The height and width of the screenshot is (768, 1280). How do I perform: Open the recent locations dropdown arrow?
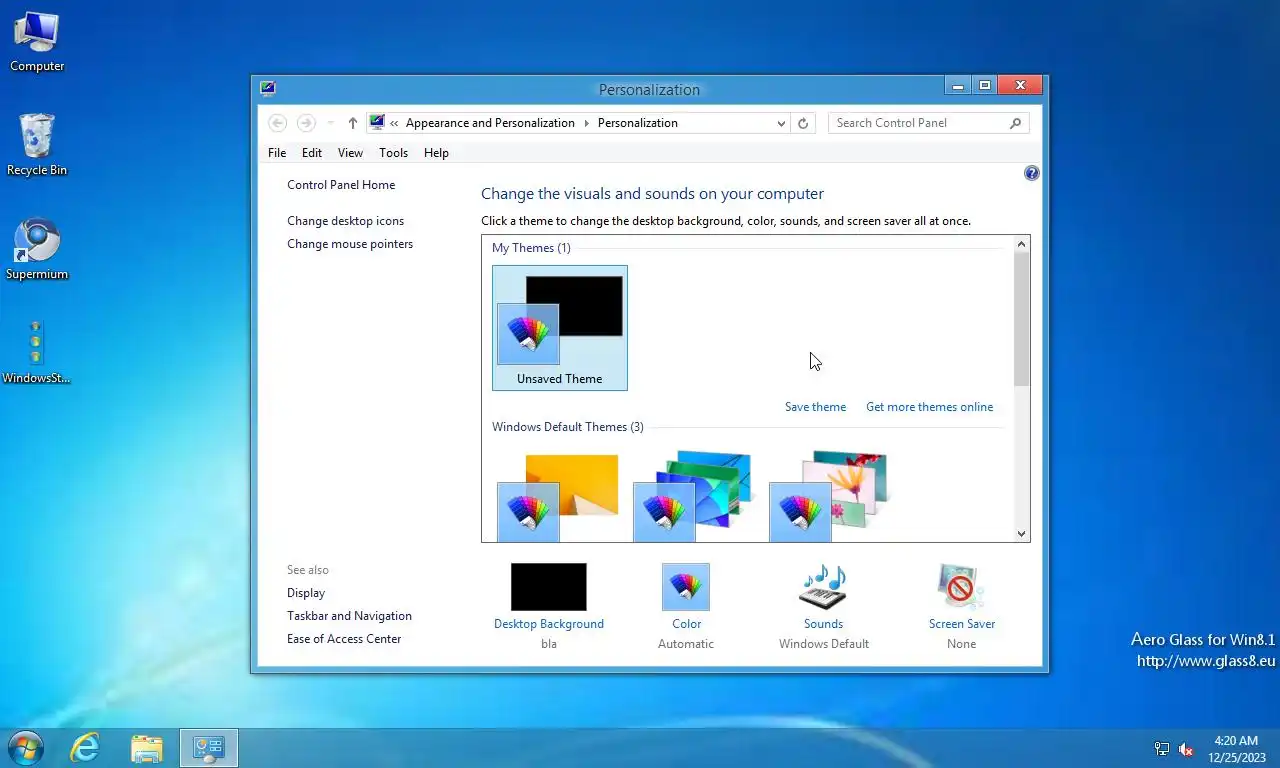(331, 123)
